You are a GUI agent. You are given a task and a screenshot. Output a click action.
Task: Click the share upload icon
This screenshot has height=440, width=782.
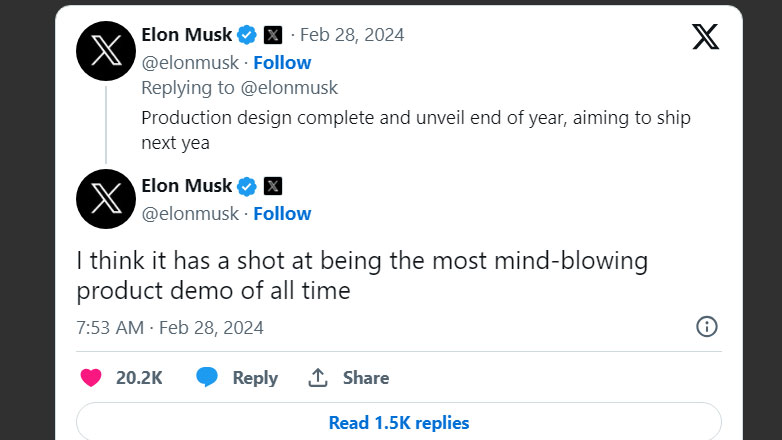point(318,378)
